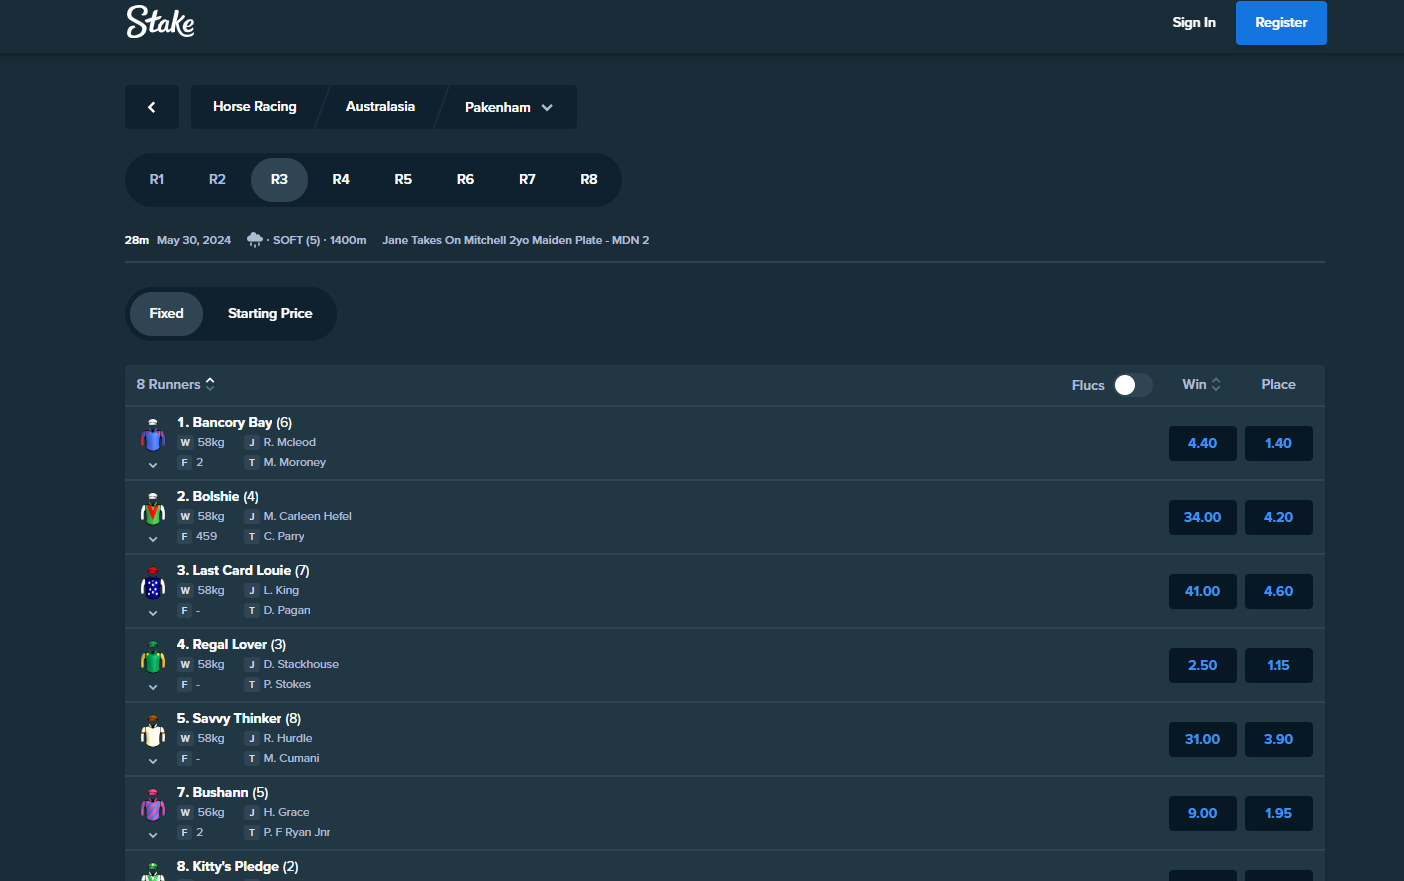Select race tab R2
This screenshot has width=1404, height=881.
pyautogui.click(x=217, y=180)
